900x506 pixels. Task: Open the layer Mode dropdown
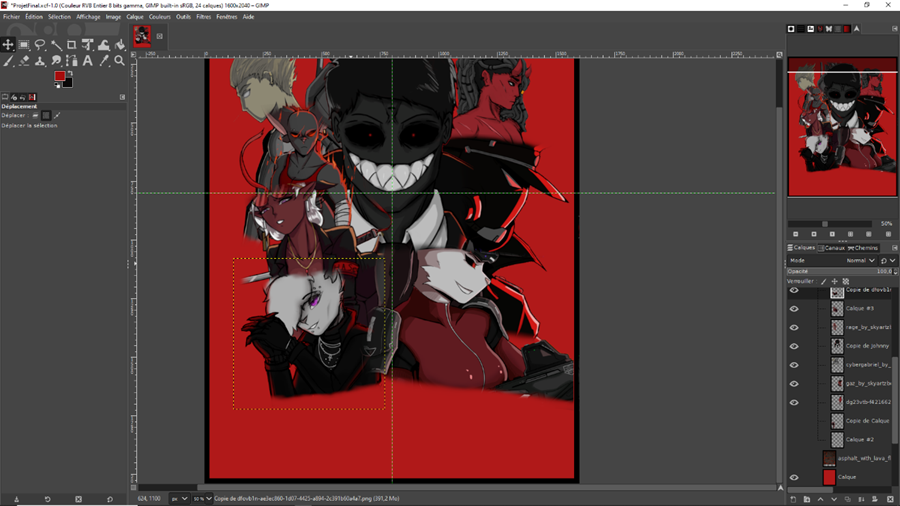[x=860, y=260]
